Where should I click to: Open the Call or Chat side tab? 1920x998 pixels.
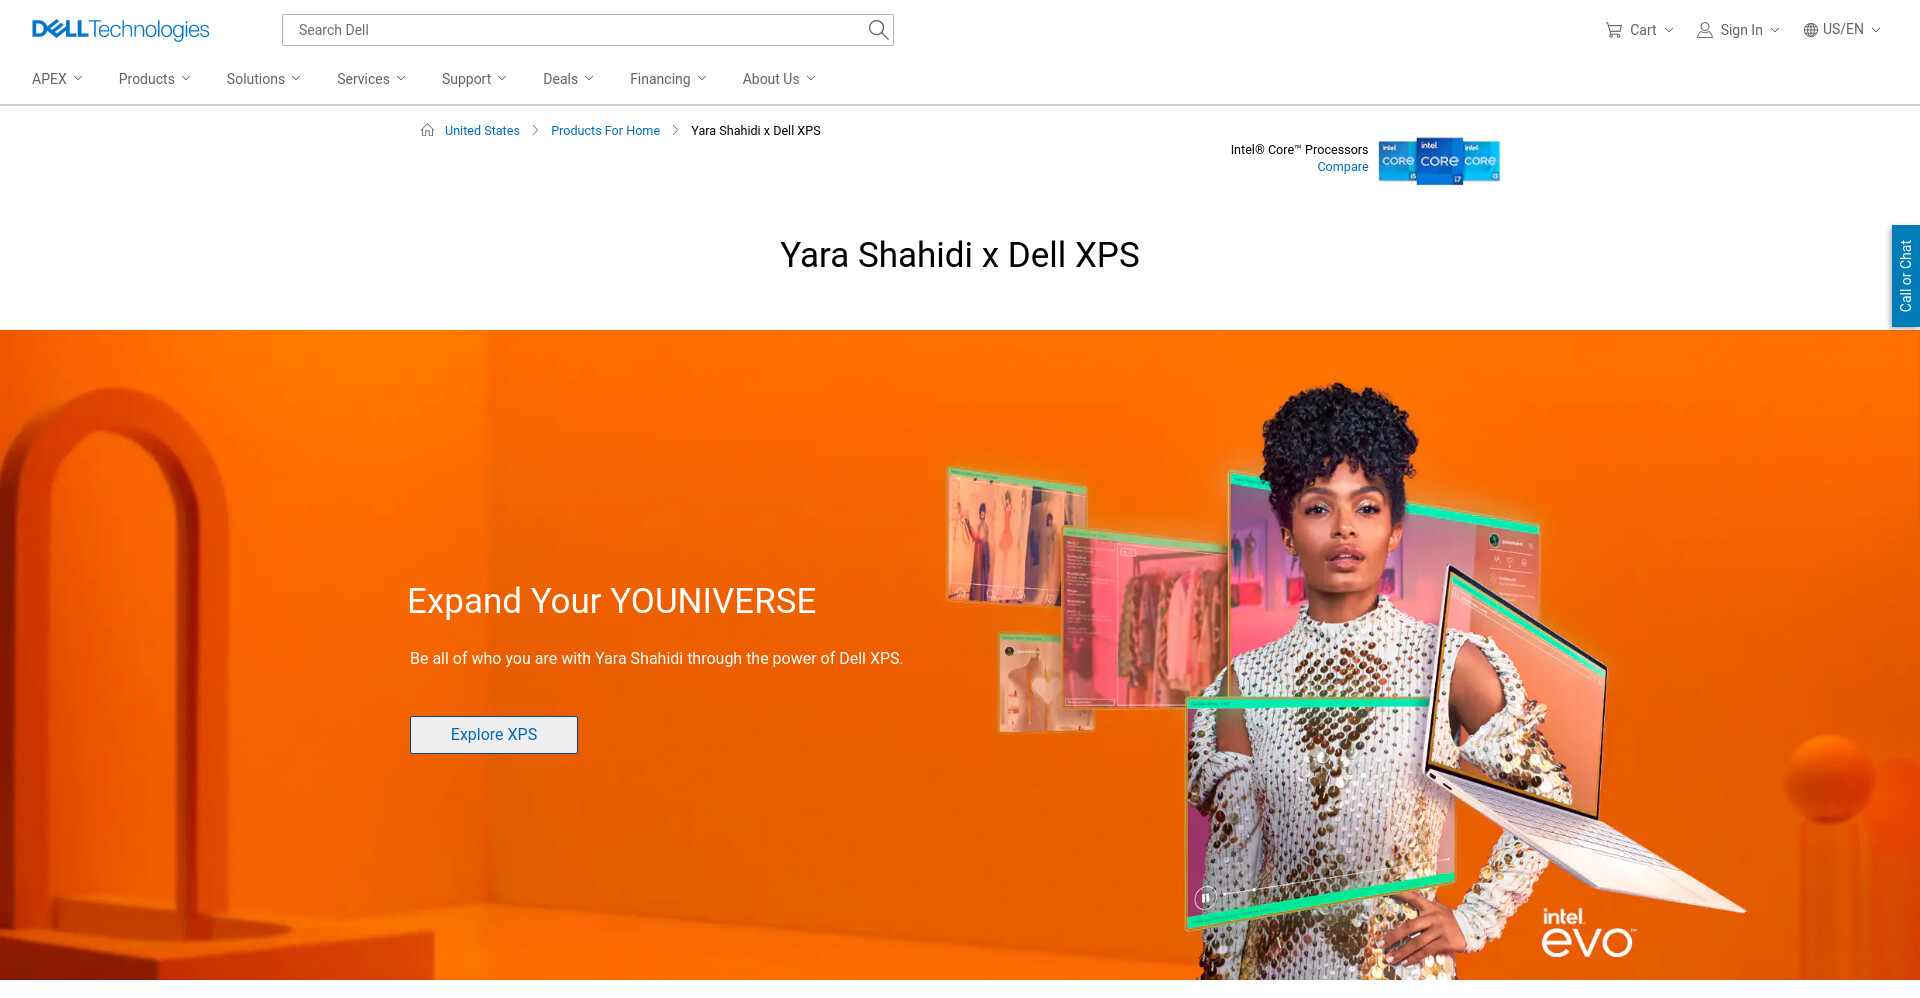[1905, 276]
